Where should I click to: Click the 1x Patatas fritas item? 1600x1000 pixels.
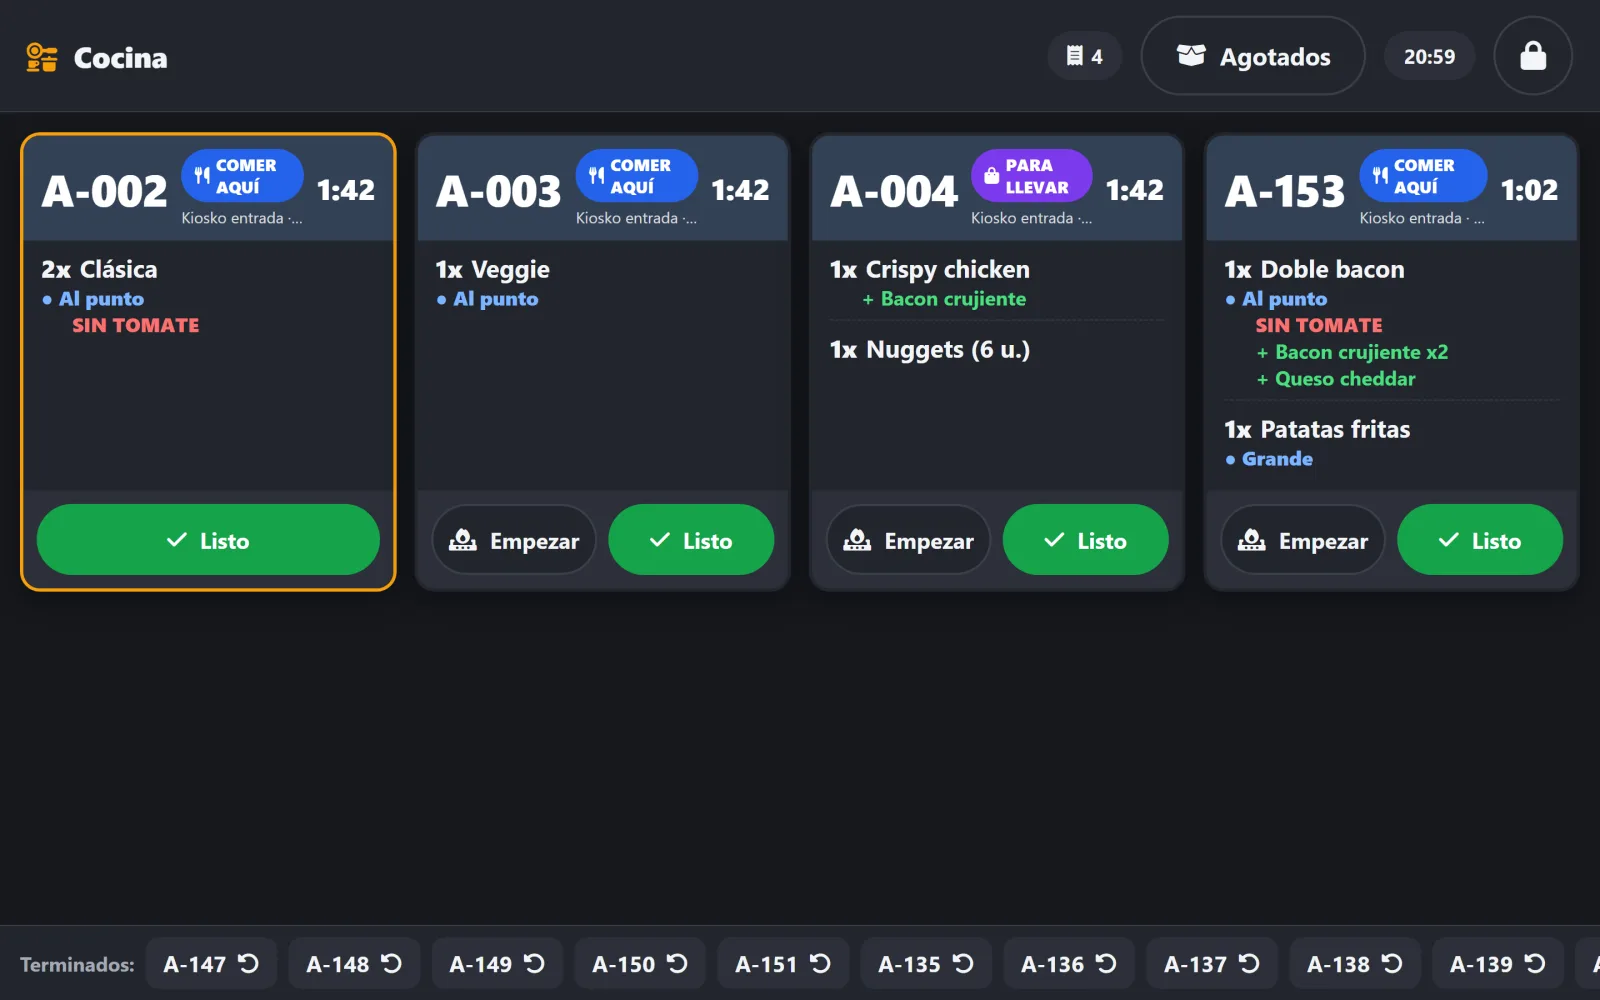[x=1317, y=430]
